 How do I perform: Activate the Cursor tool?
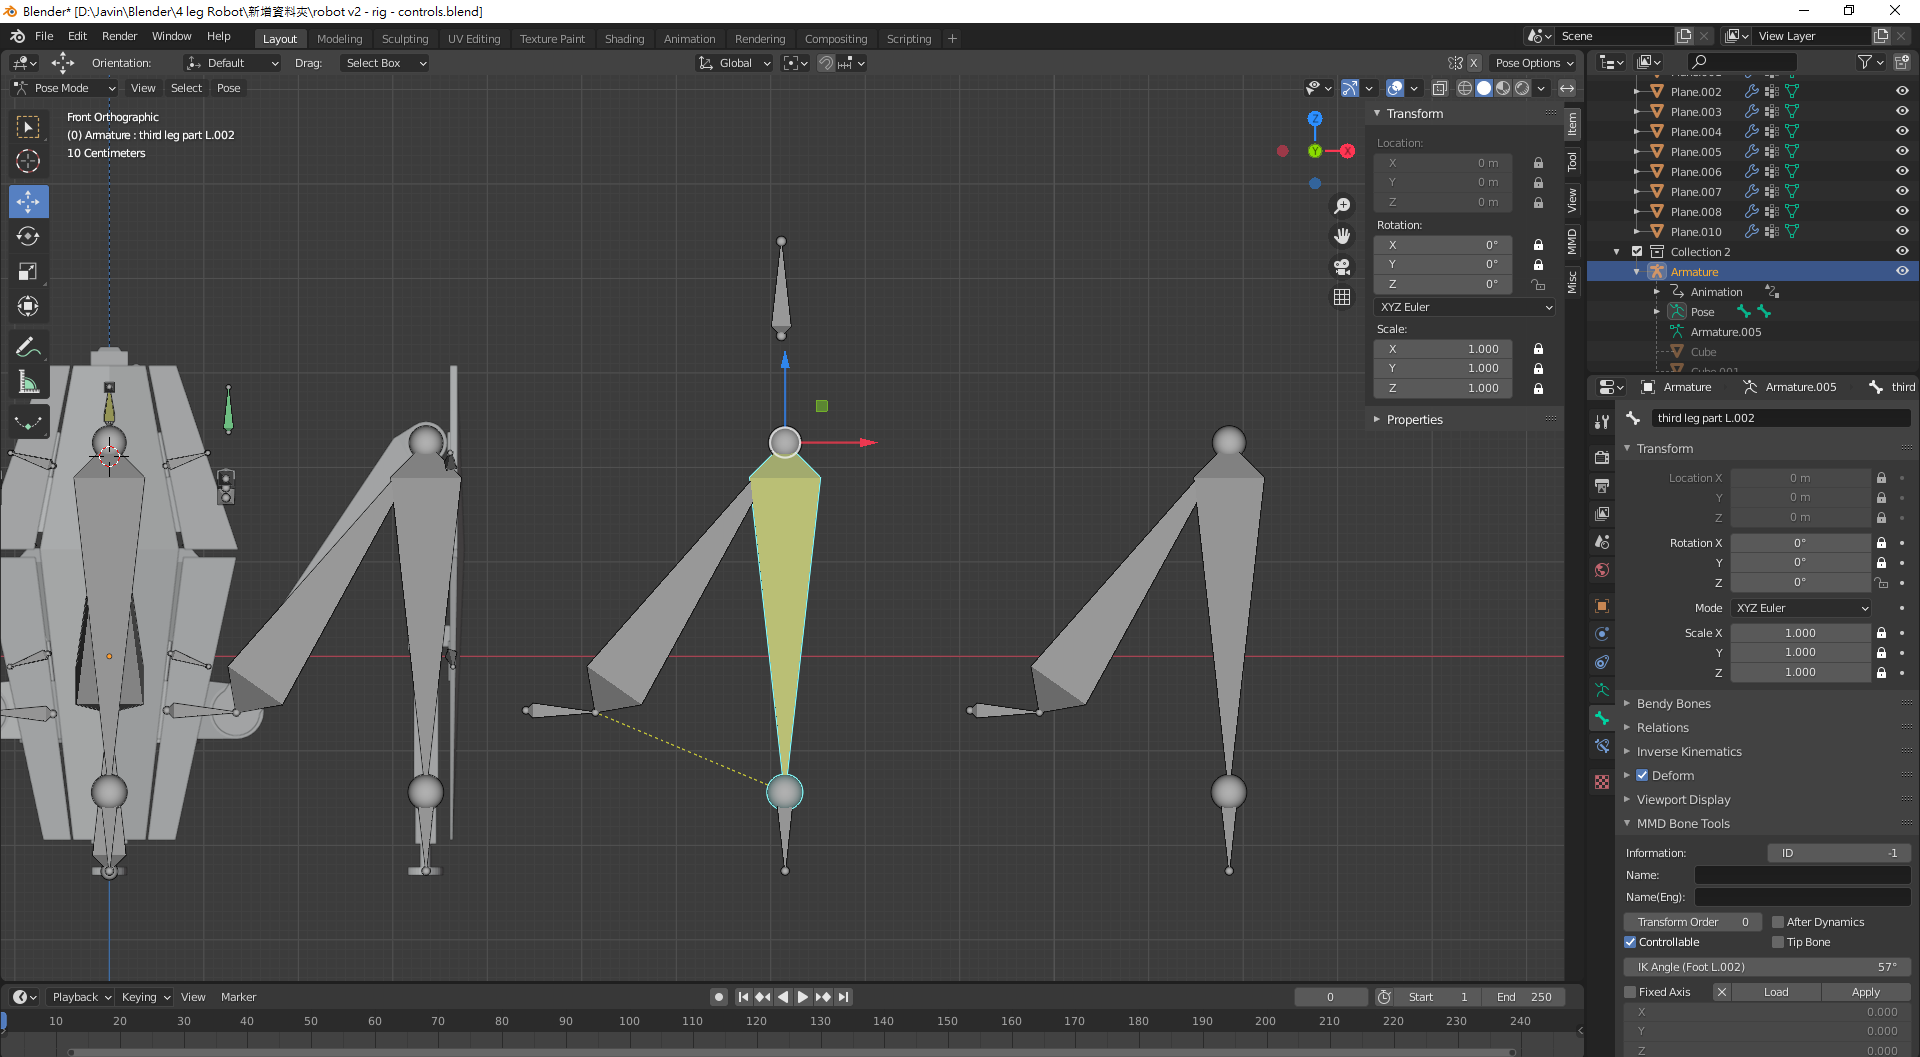[x=29, y=161]
